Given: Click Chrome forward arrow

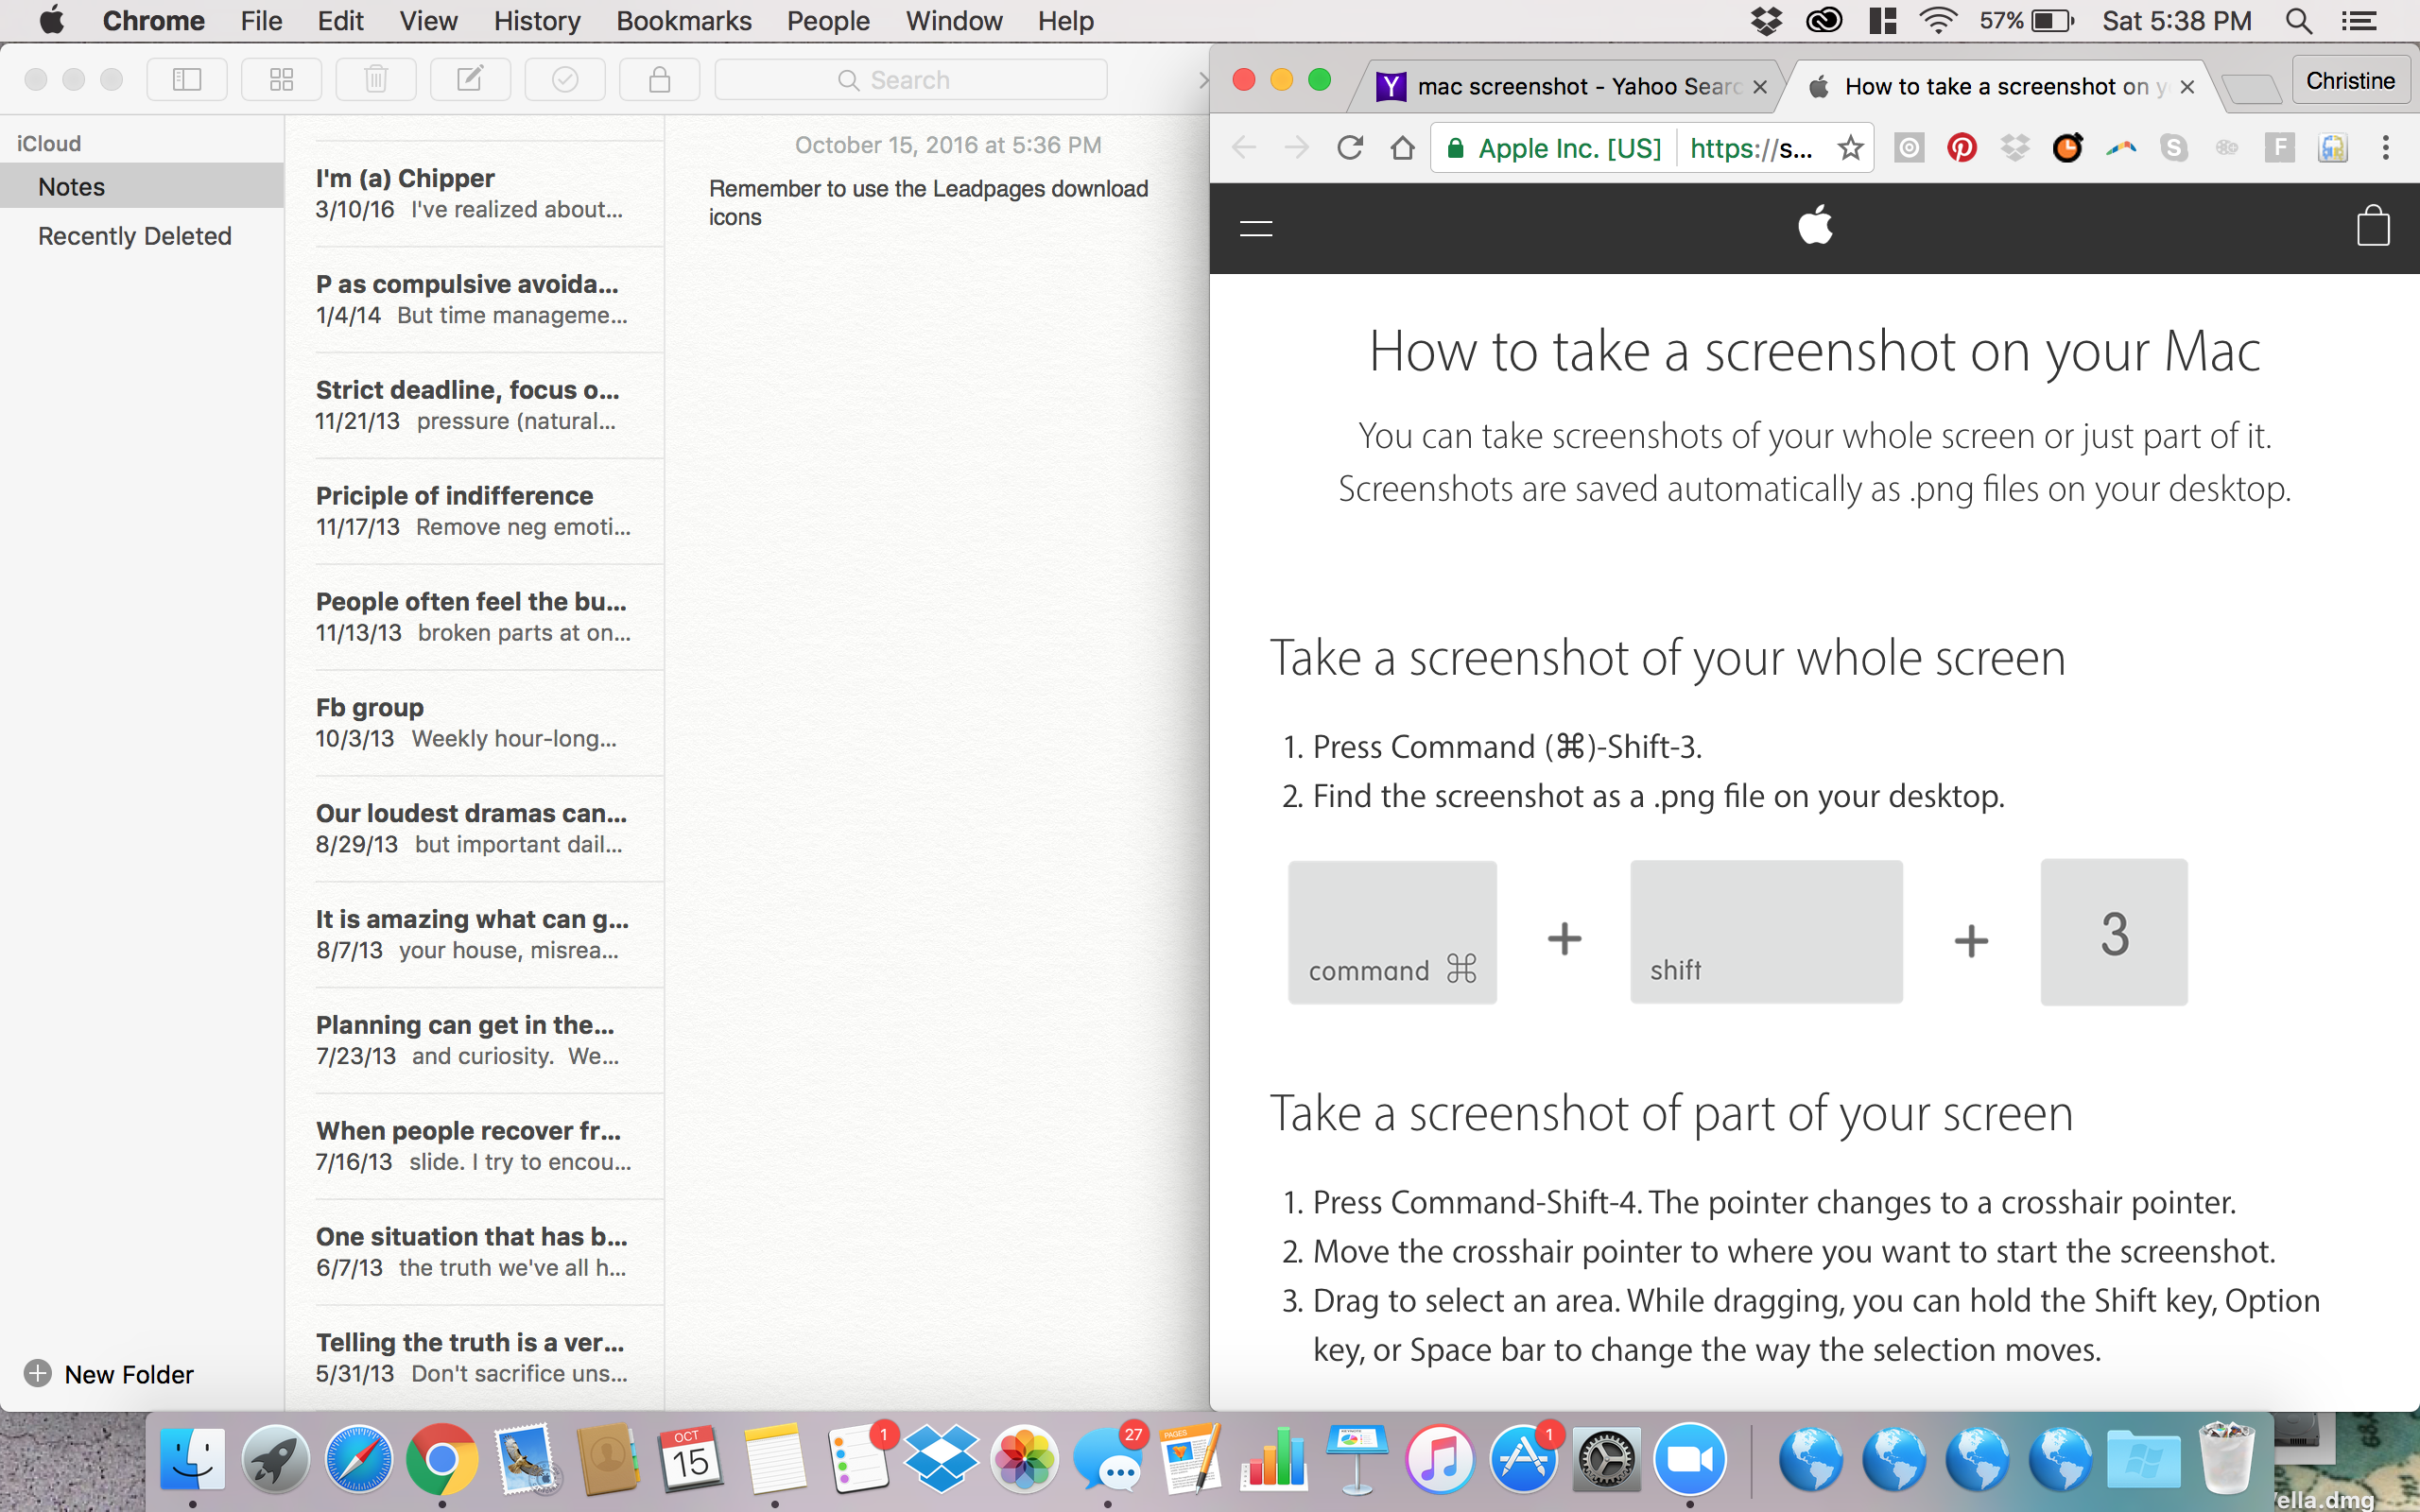Looking at the screenshot, I should [1297, 148].
